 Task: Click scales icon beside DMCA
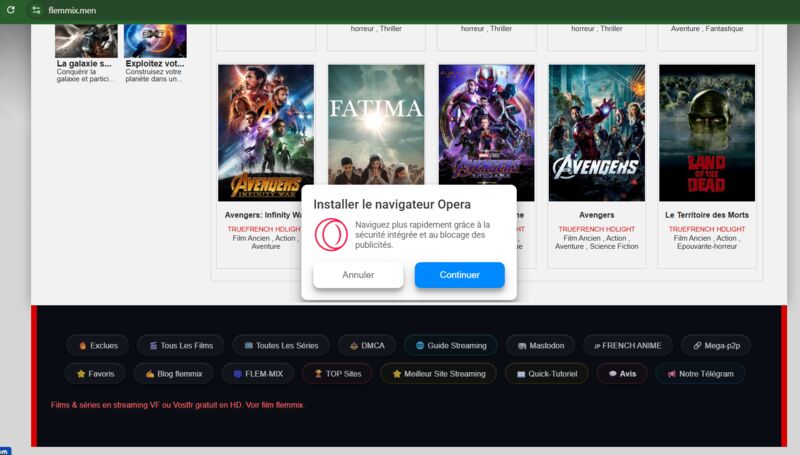(354, 345)
